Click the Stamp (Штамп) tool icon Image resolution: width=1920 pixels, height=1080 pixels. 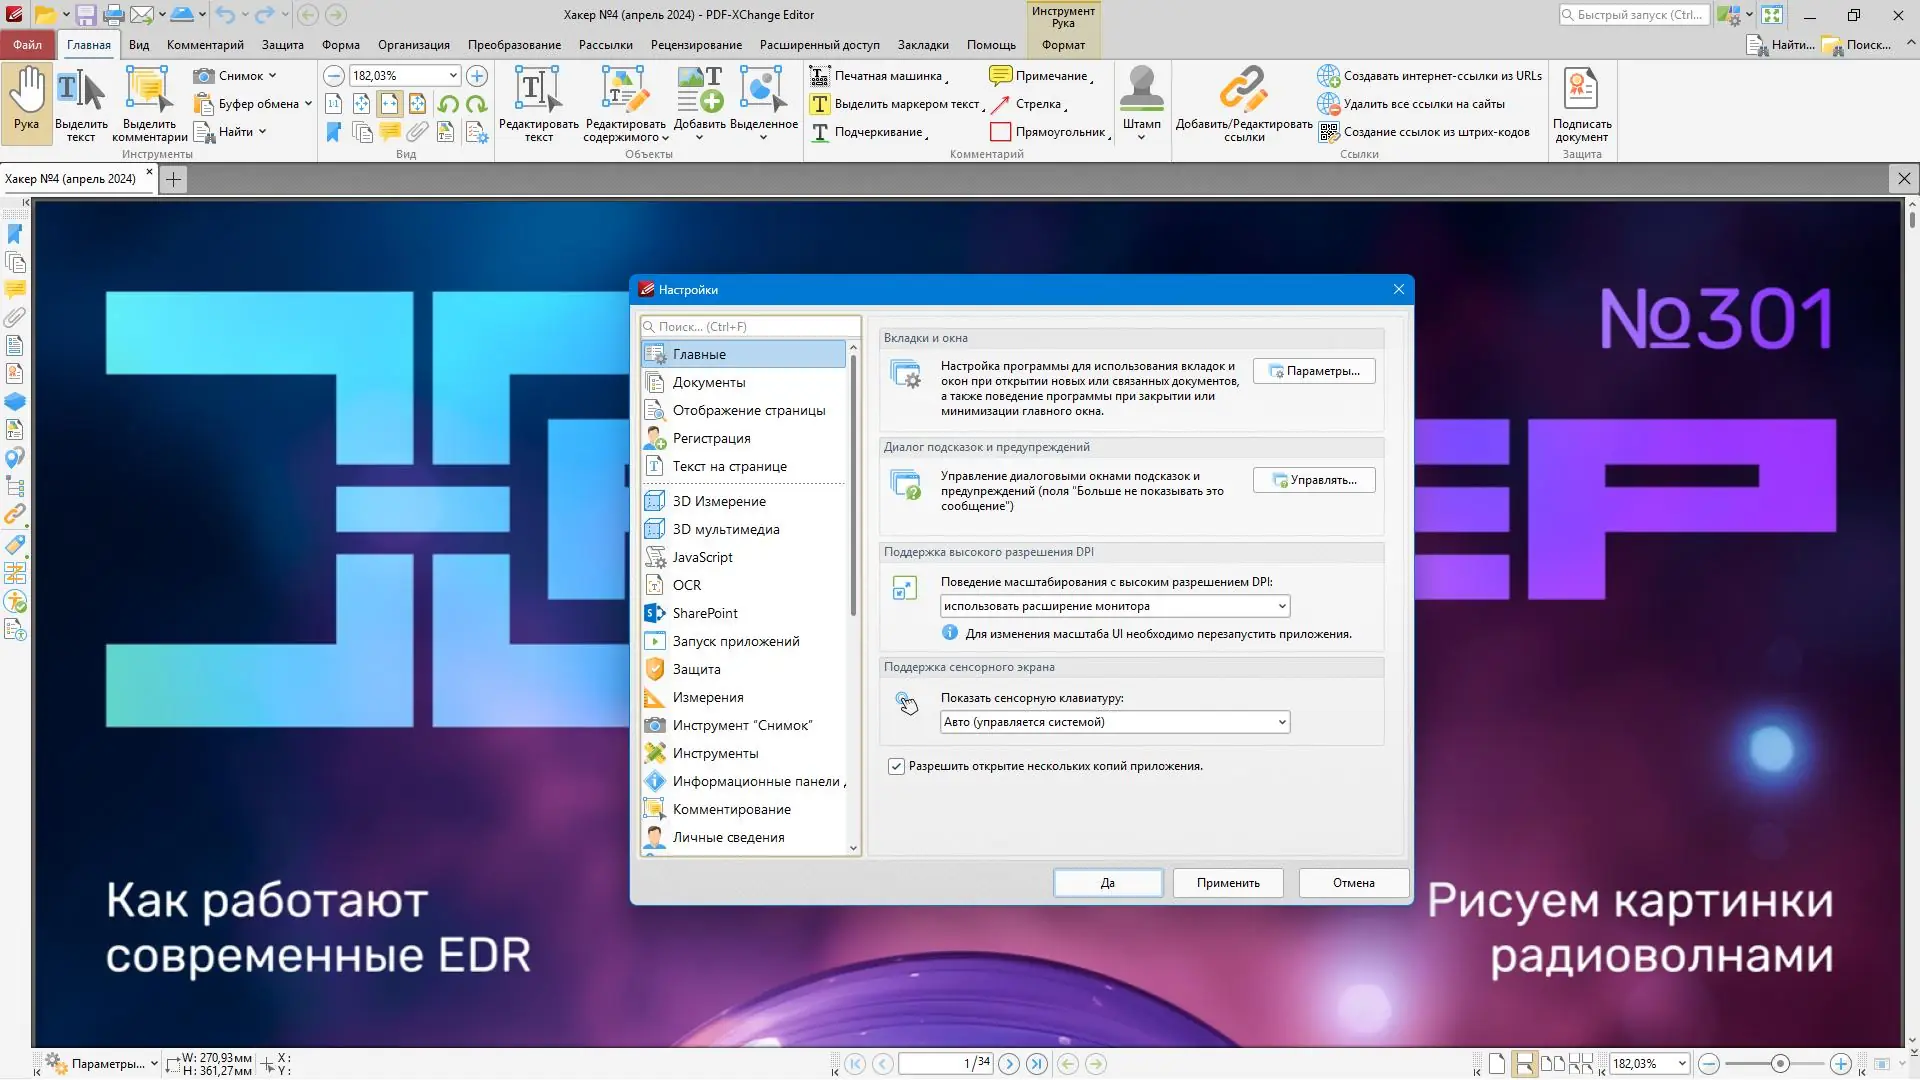pos(1141,89)
